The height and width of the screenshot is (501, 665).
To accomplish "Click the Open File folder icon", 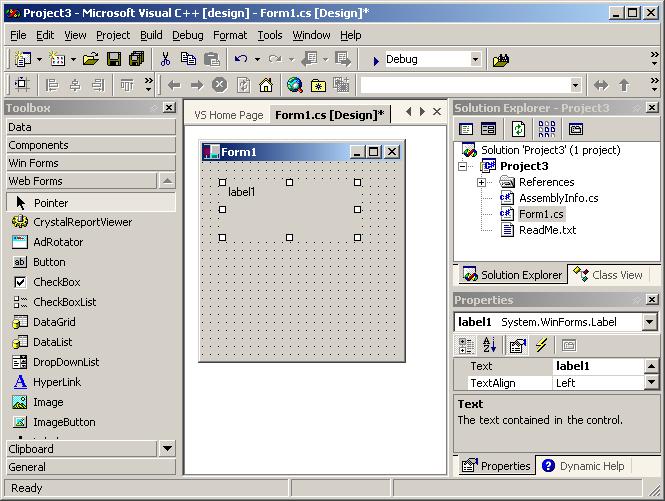I will tap(90, 59).
